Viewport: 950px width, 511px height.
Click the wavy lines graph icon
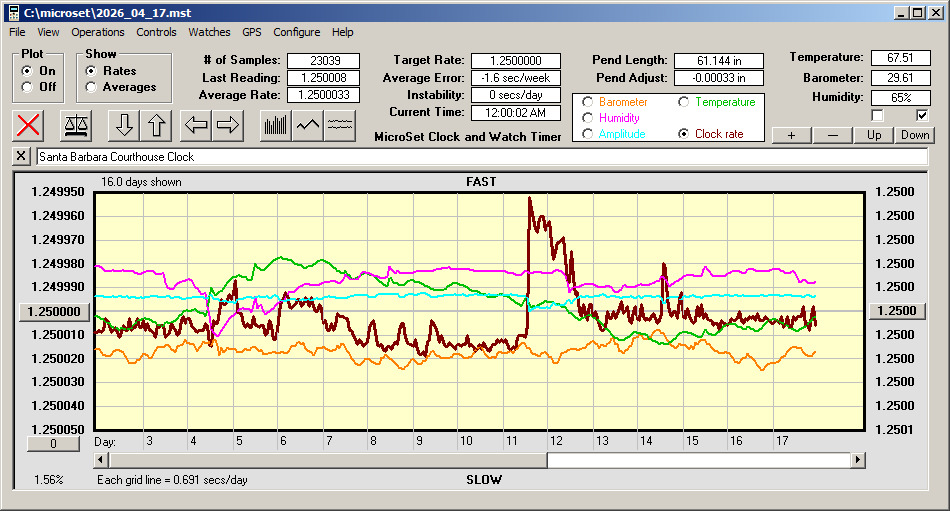[x=340, y=125]
